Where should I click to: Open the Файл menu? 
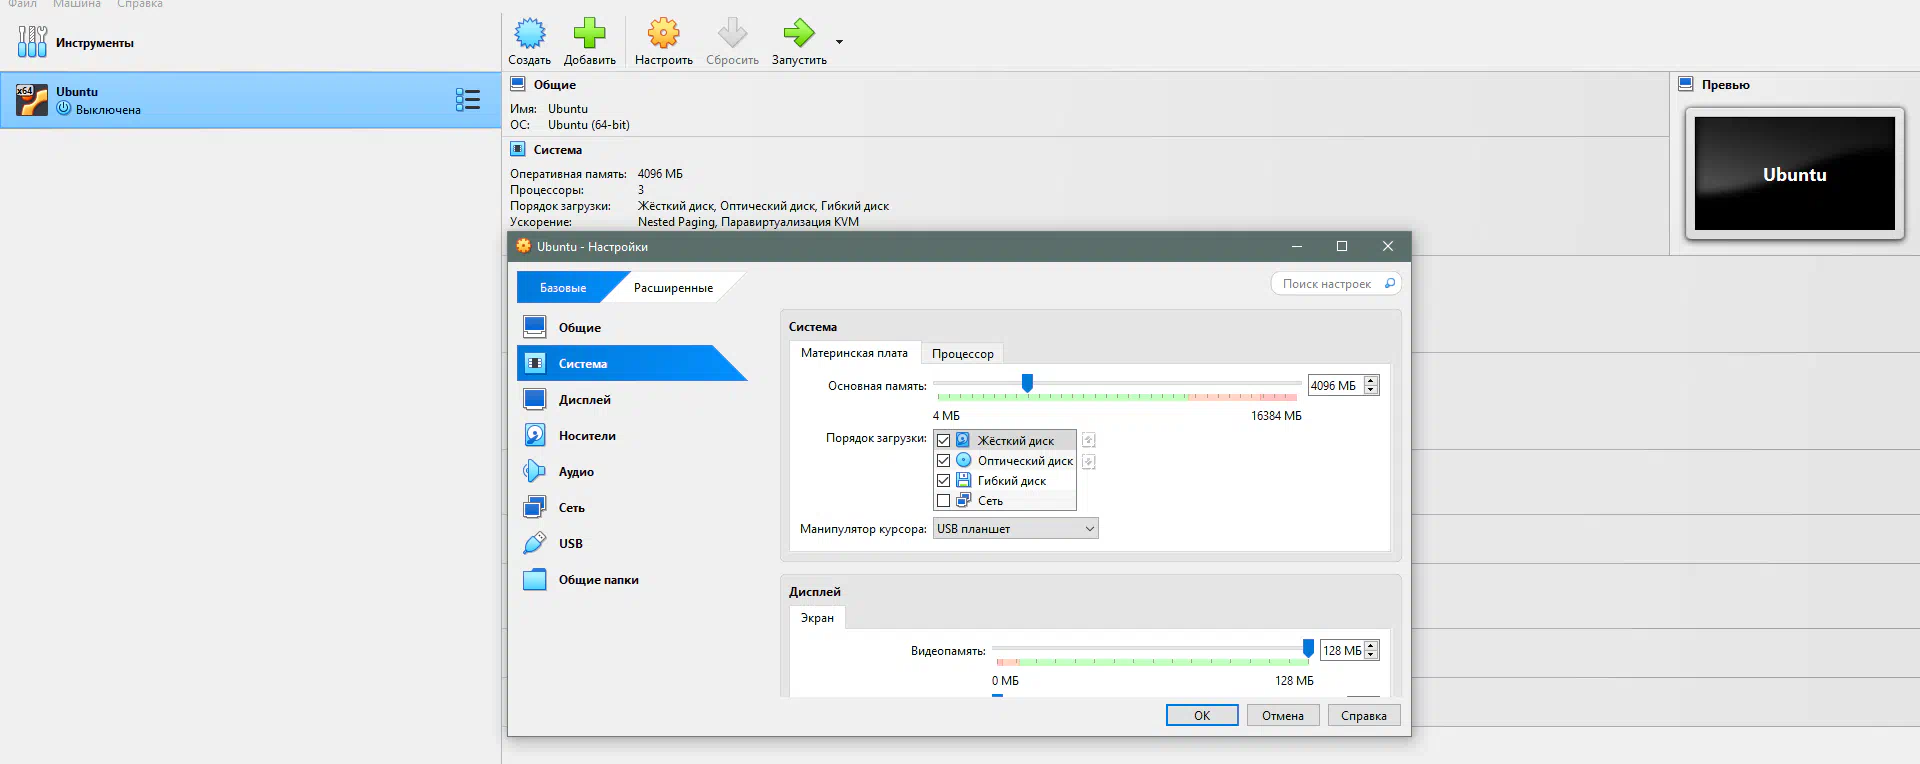(x=22, y=4)
